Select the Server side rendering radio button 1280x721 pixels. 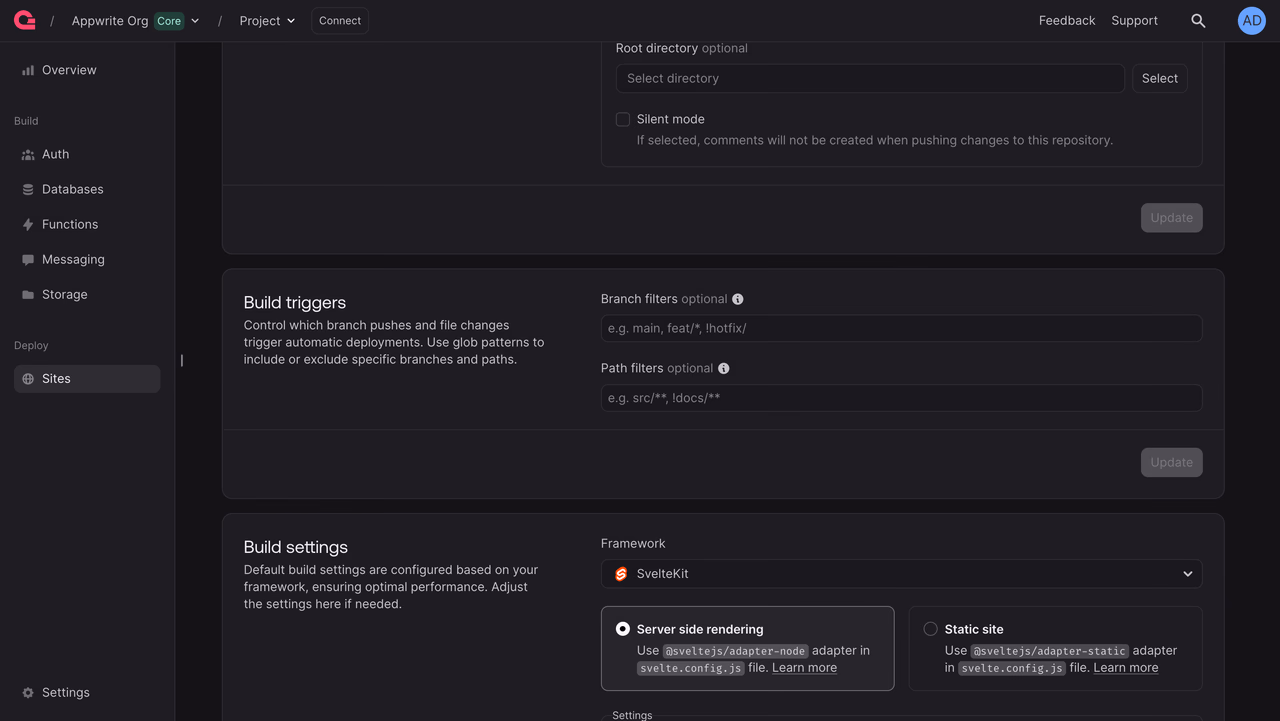(623, 629)
